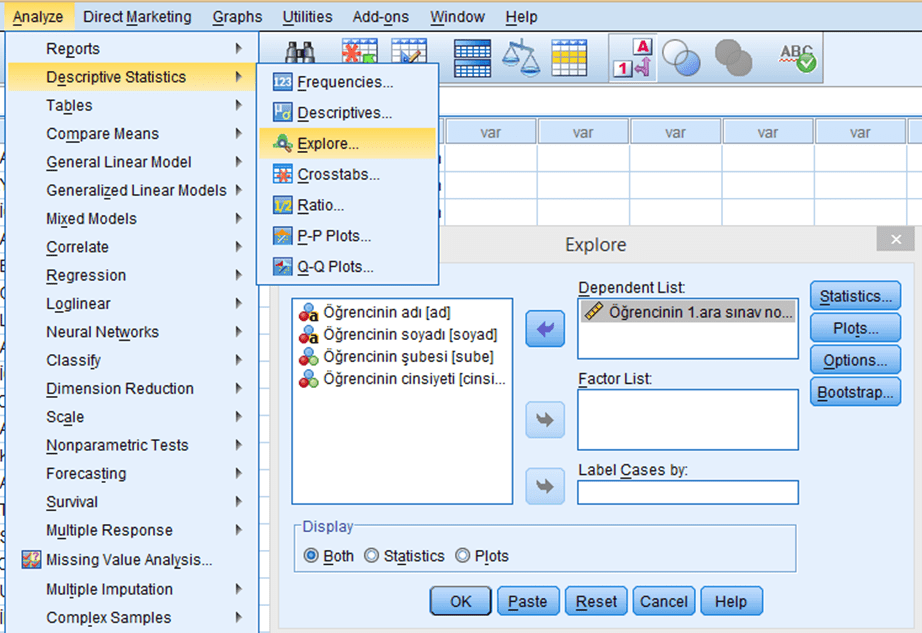
Task: Click the Spell Check ABC icon
Action: (x=797, y=57)
